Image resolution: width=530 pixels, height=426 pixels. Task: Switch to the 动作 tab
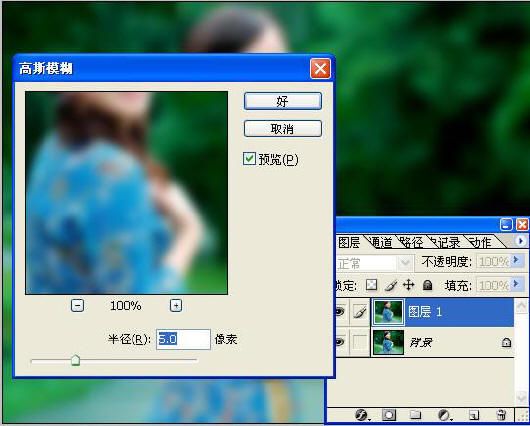(481, 242)
